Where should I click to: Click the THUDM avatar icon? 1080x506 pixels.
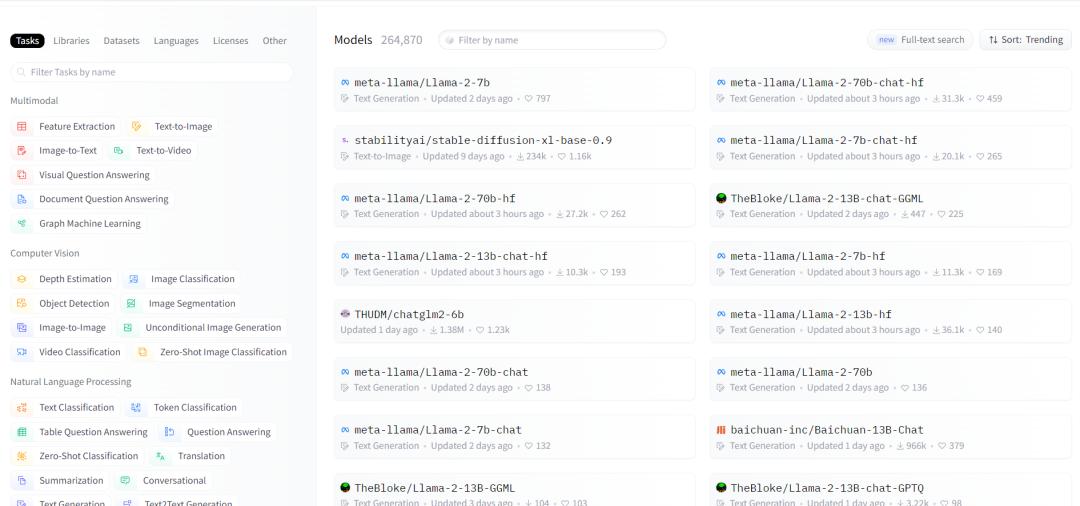coord(345,314)
